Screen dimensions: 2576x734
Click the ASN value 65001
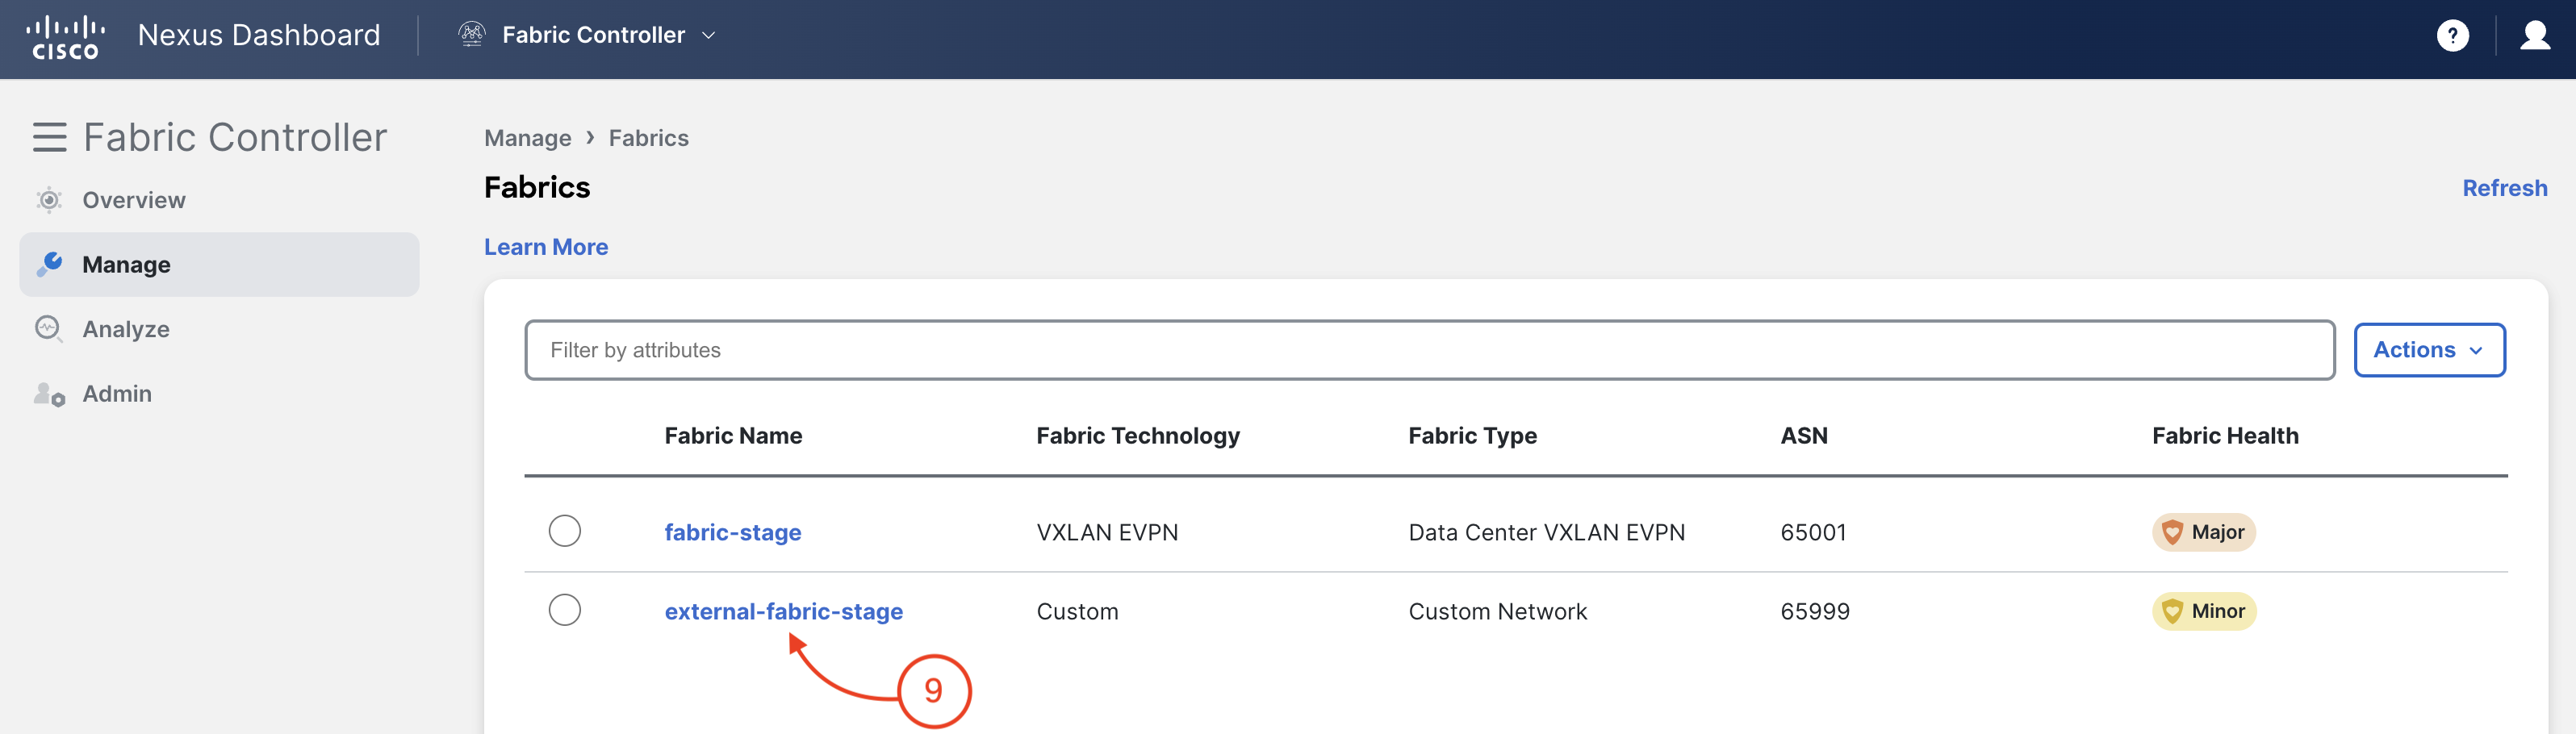[1813, 532]
